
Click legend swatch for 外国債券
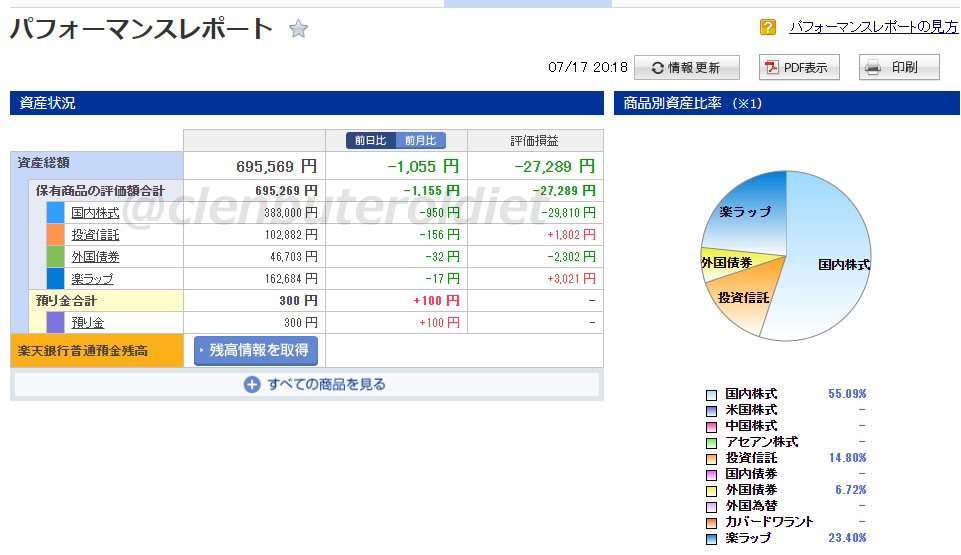click(x=712, y=491)
